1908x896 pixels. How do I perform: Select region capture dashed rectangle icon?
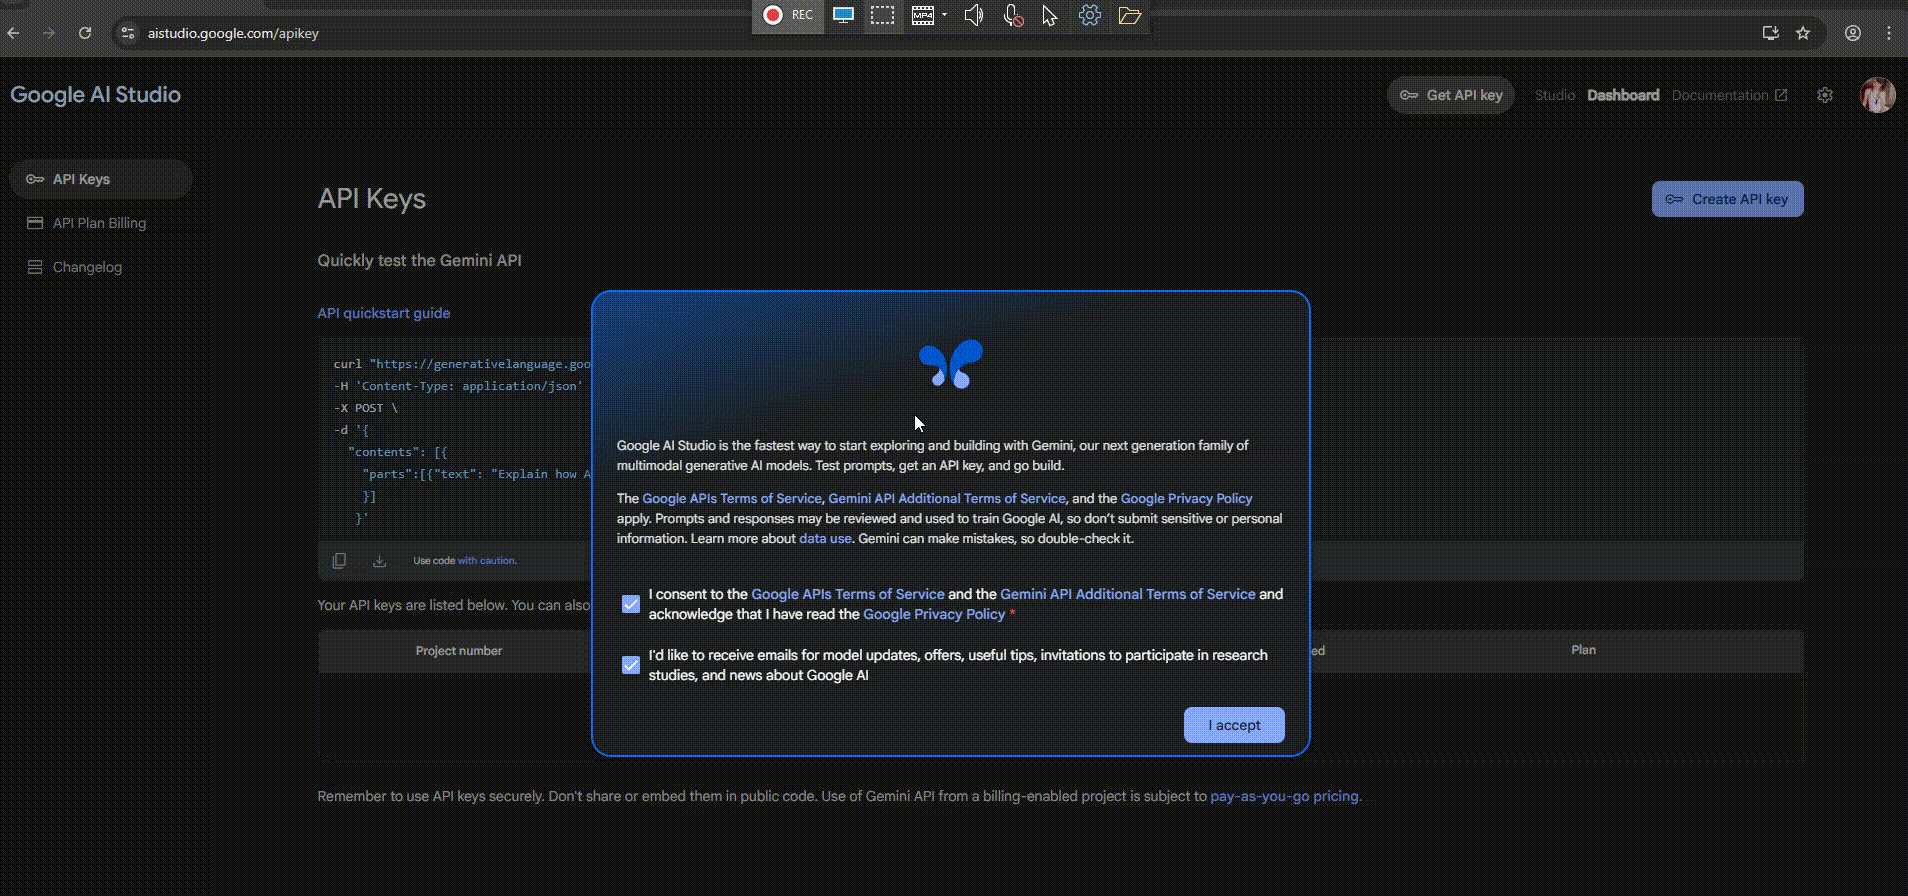pyautogui.click(x=882, y=15)
